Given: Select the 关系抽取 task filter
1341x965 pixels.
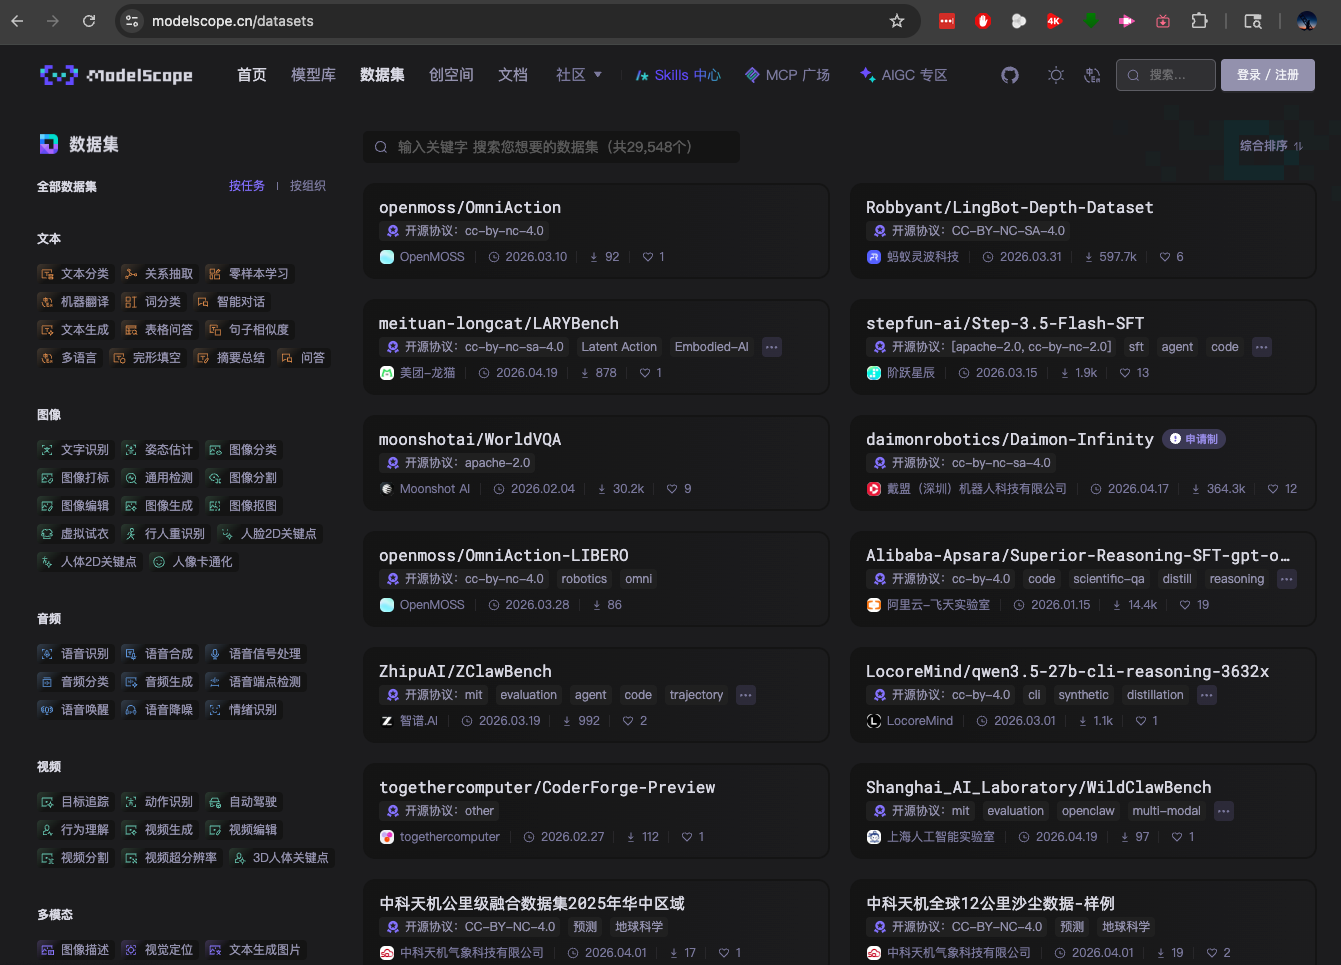Looking at the screenshot, I should [x=158, y=274].
